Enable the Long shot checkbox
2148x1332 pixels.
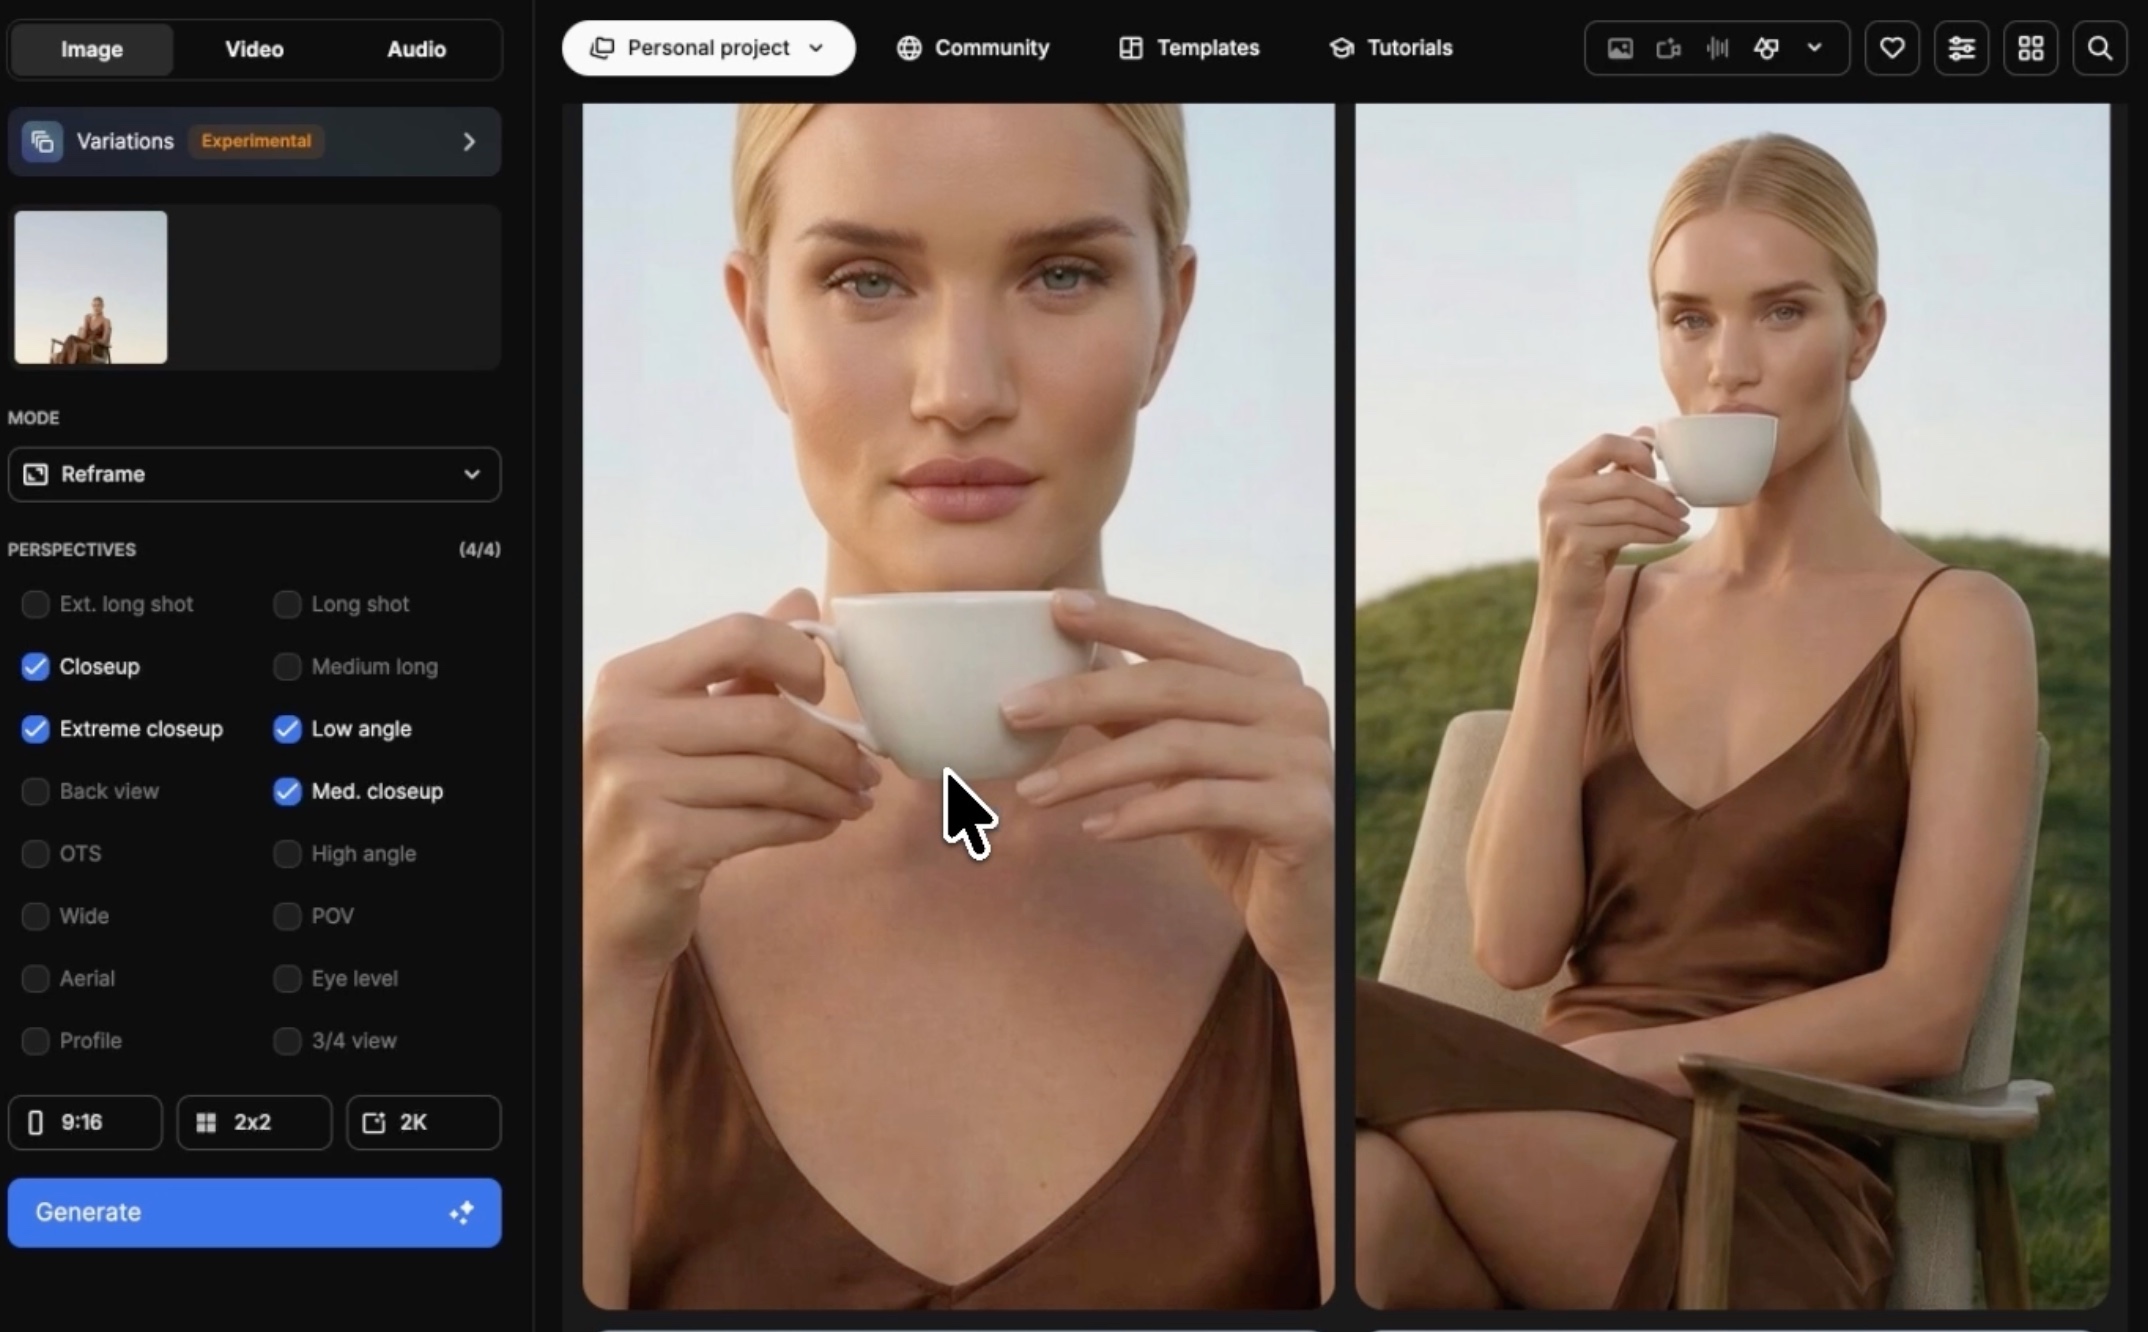(287, 604)
